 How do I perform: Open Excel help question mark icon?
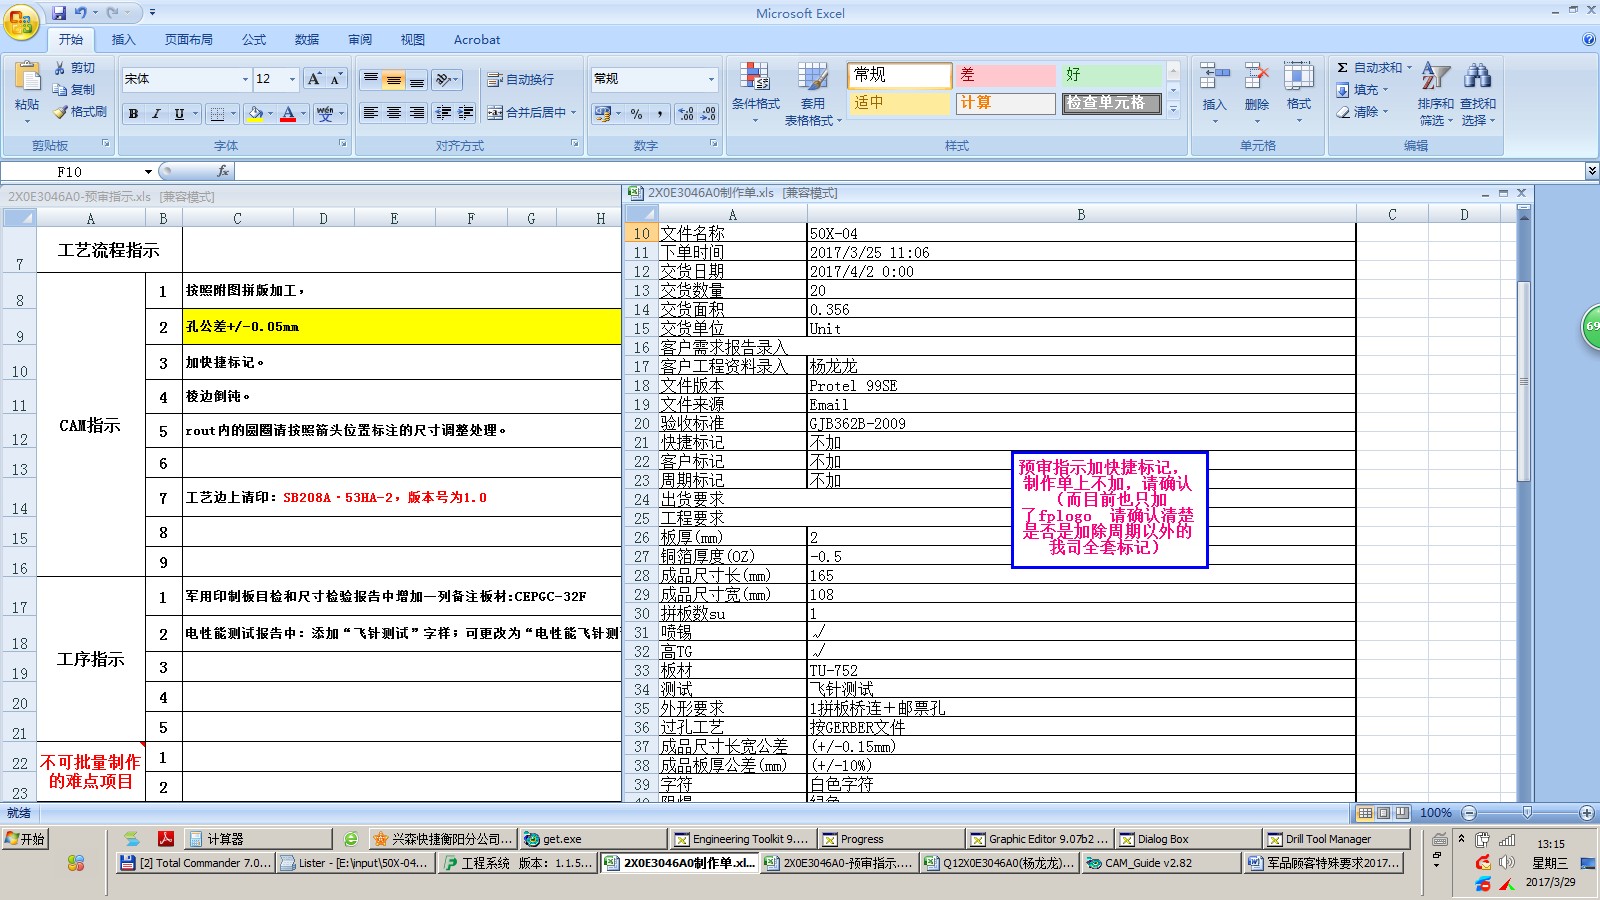click(x=1589, y=40)
